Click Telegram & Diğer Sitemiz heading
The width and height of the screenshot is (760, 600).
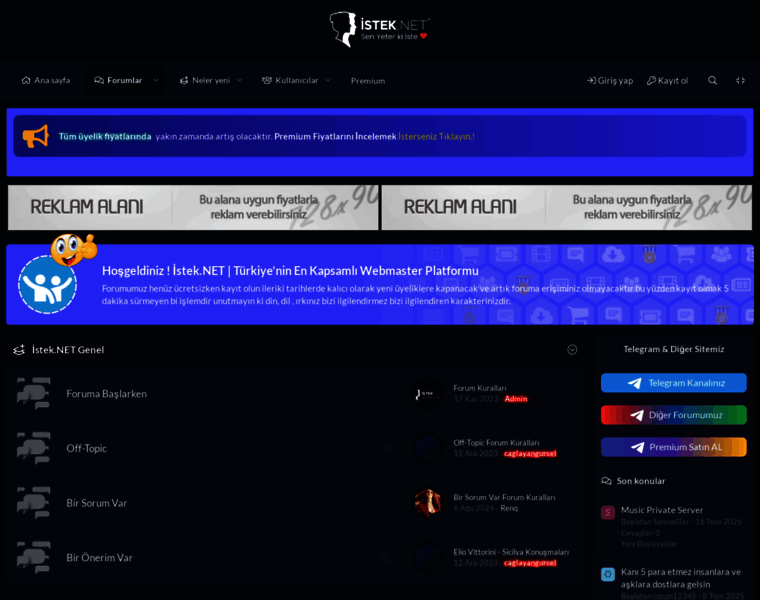(x=674, y=349)
